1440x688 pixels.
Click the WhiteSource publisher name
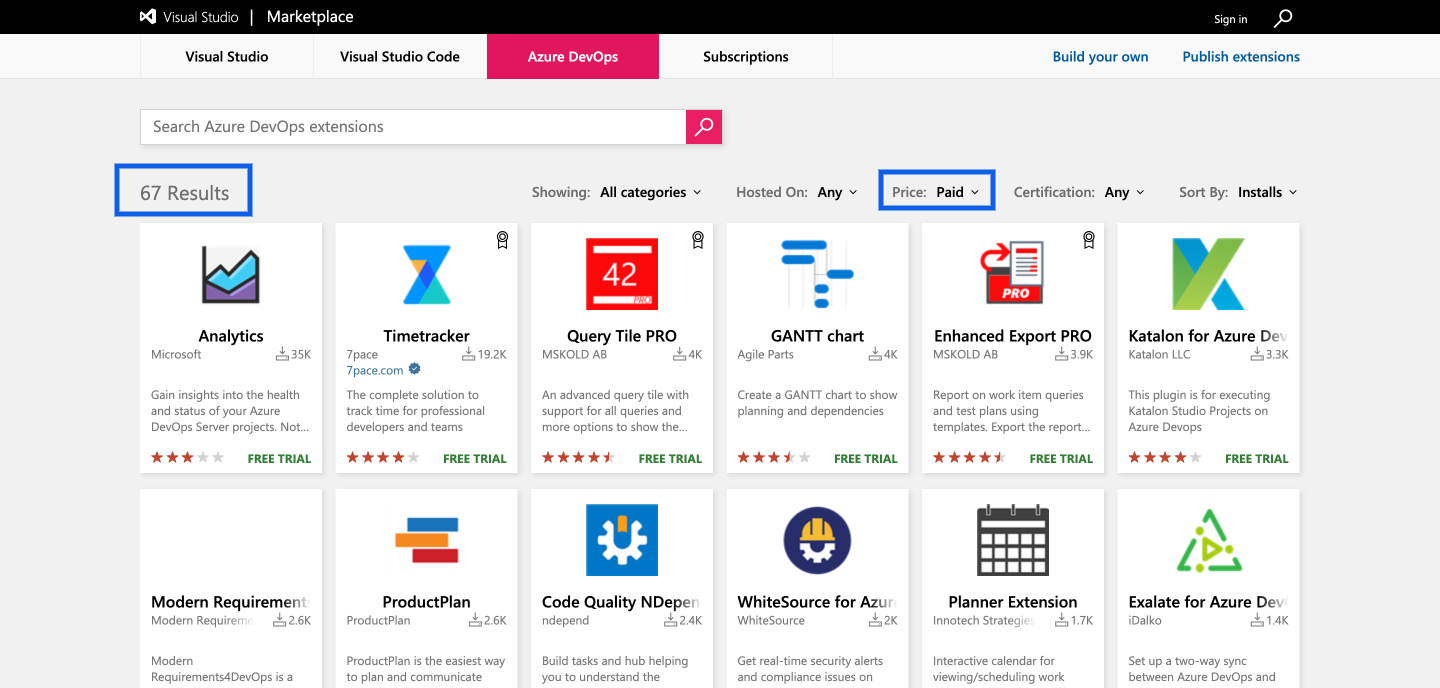[x=771, y=620]
